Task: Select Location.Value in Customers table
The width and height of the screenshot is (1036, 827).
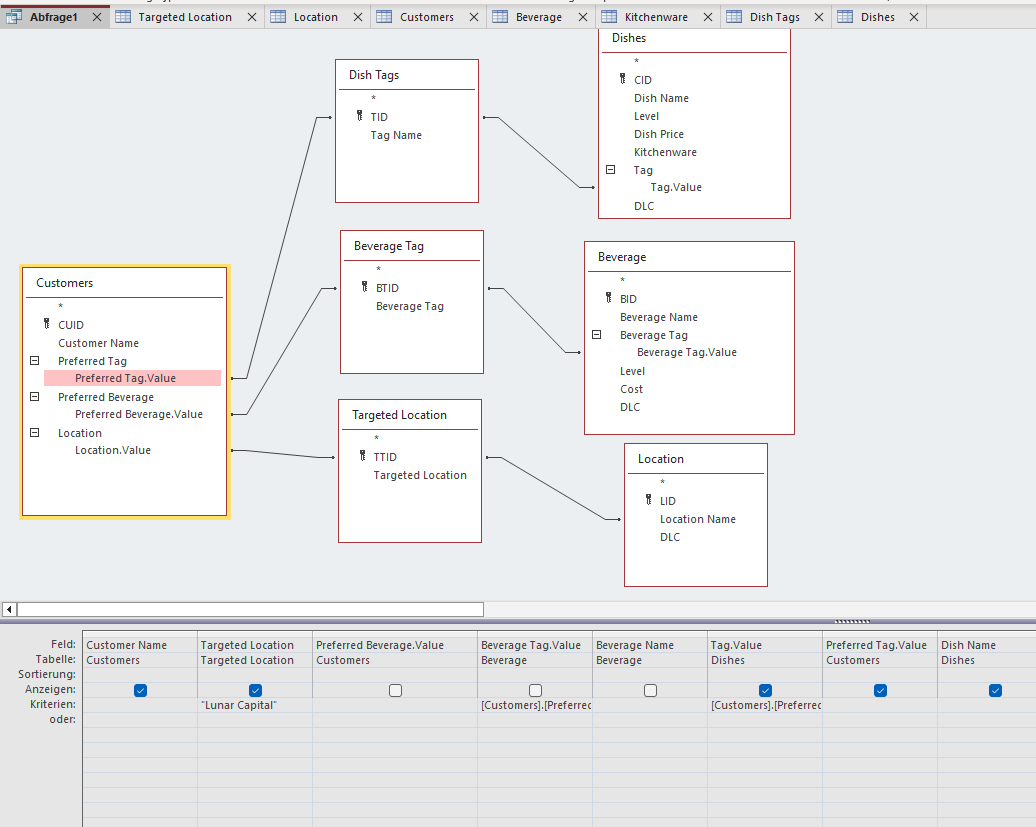Action: pyautogui.click(x=113, y=450)
